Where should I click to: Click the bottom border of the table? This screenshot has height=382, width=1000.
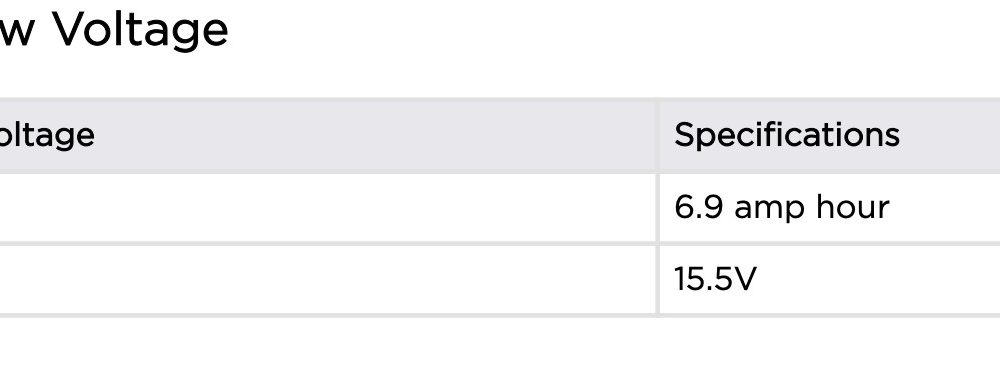tap(500, 315)
